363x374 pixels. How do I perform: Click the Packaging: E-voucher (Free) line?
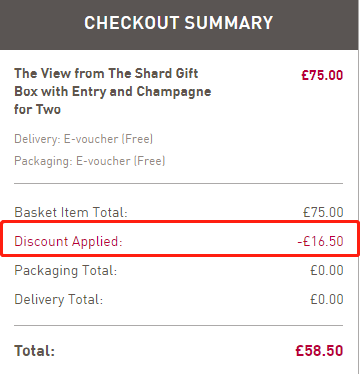[90, 161]
